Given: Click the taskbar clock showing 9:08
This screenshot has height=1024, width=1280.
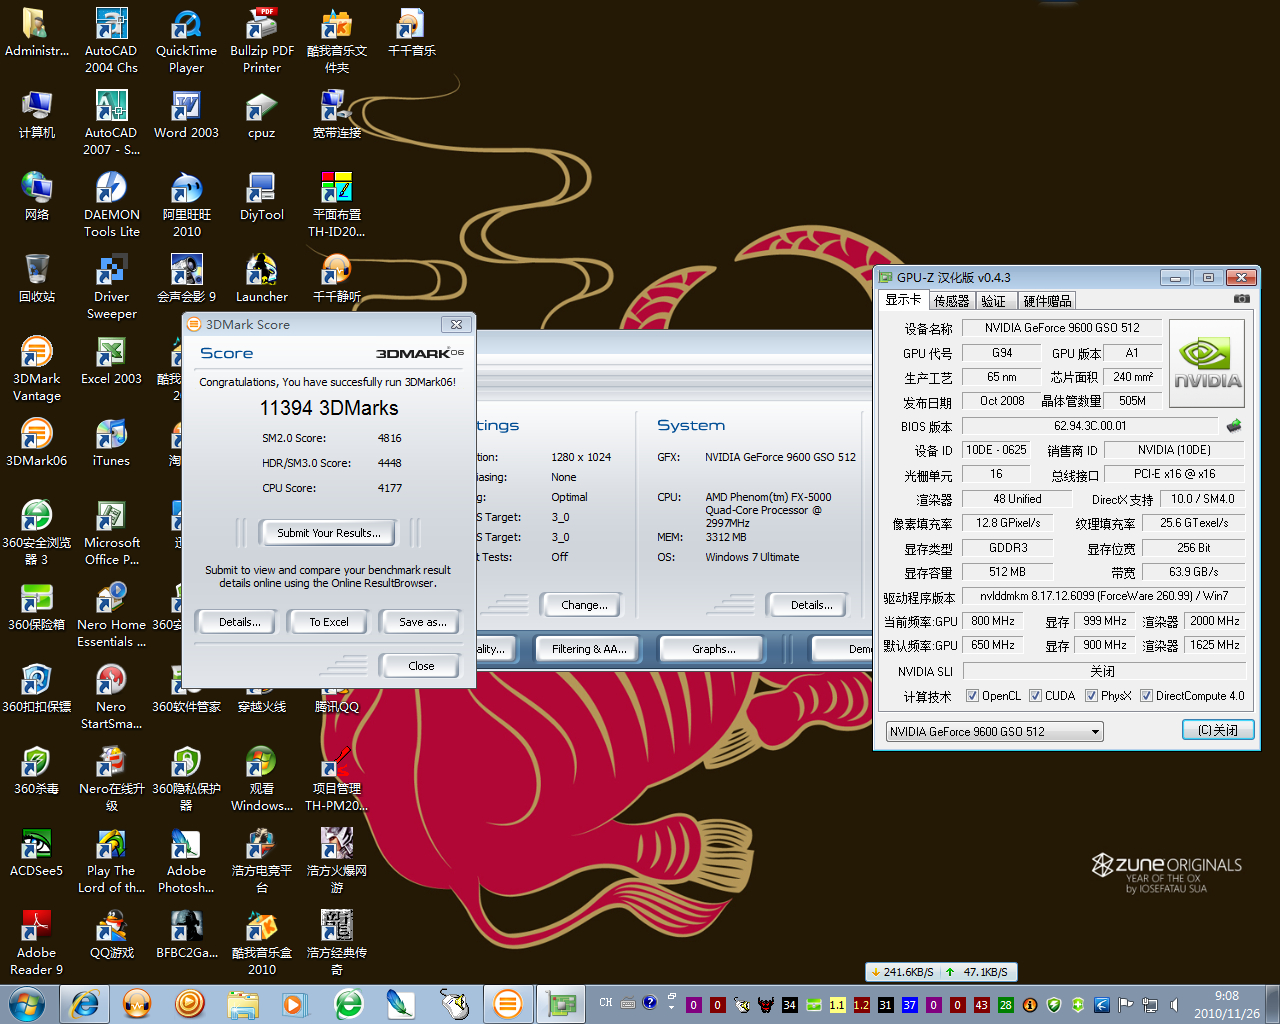Looking at the screenshot, I should pos(1226,1004).
